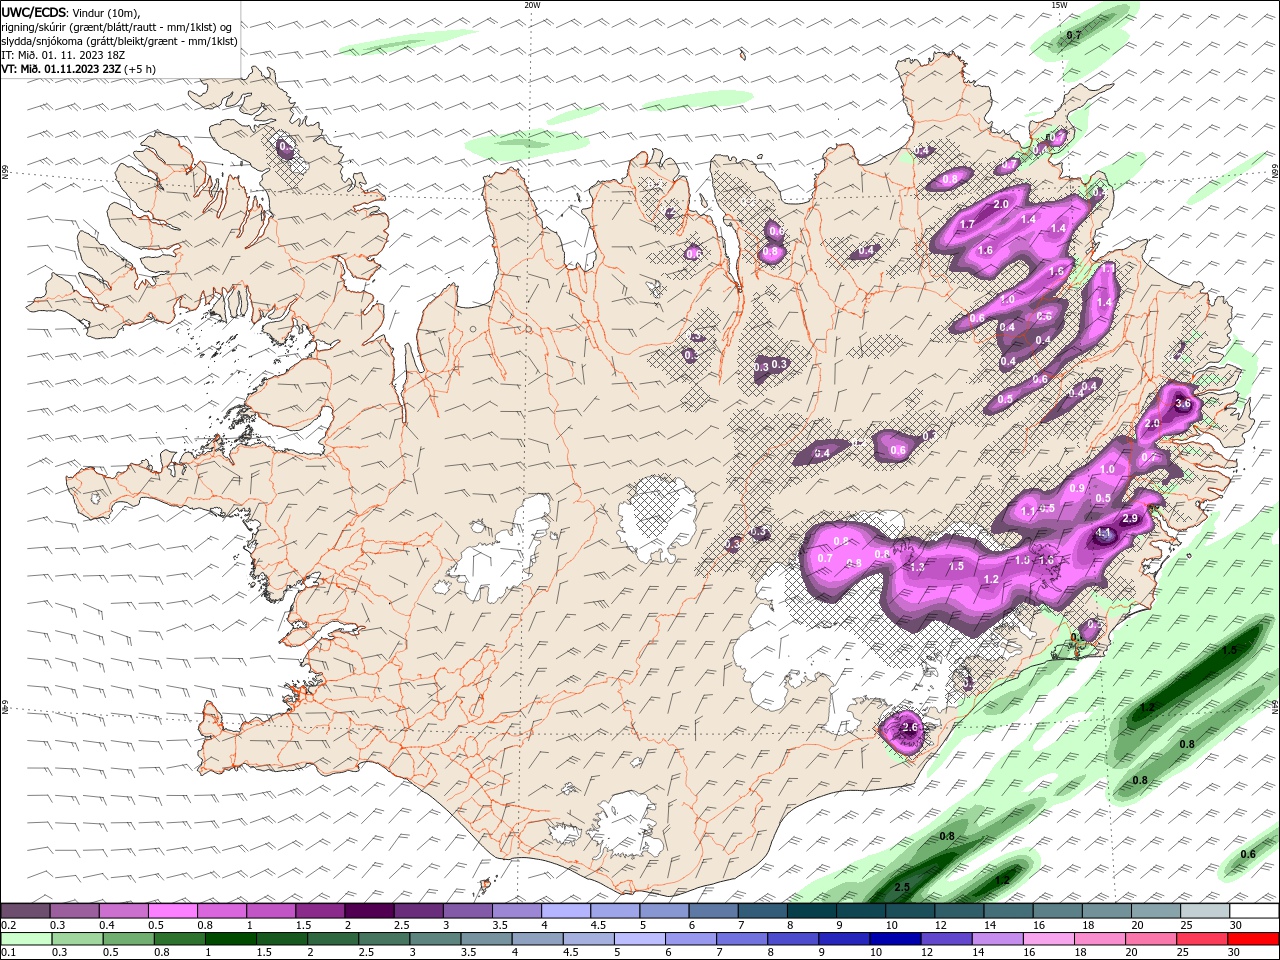
Task: Select the lavender 4 swatch in snow legend row
Action: (x=566, y=911)
